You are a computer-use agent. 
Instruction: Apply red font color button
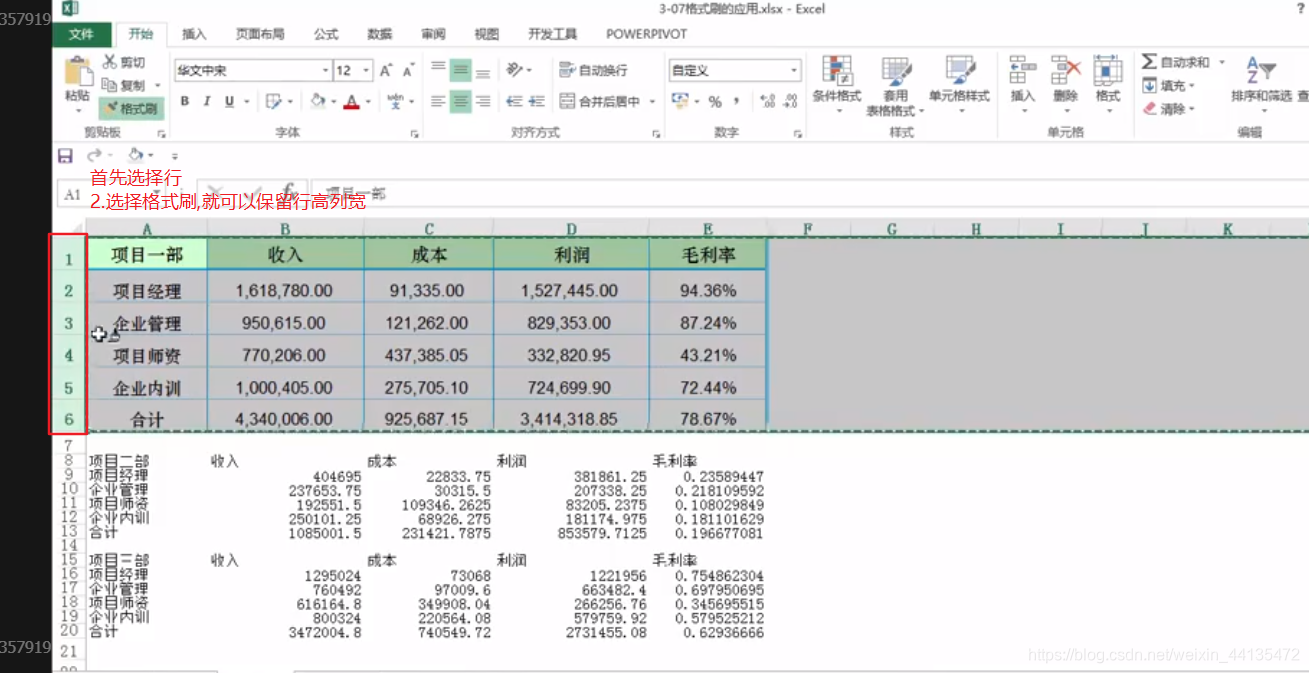point(351,101)
